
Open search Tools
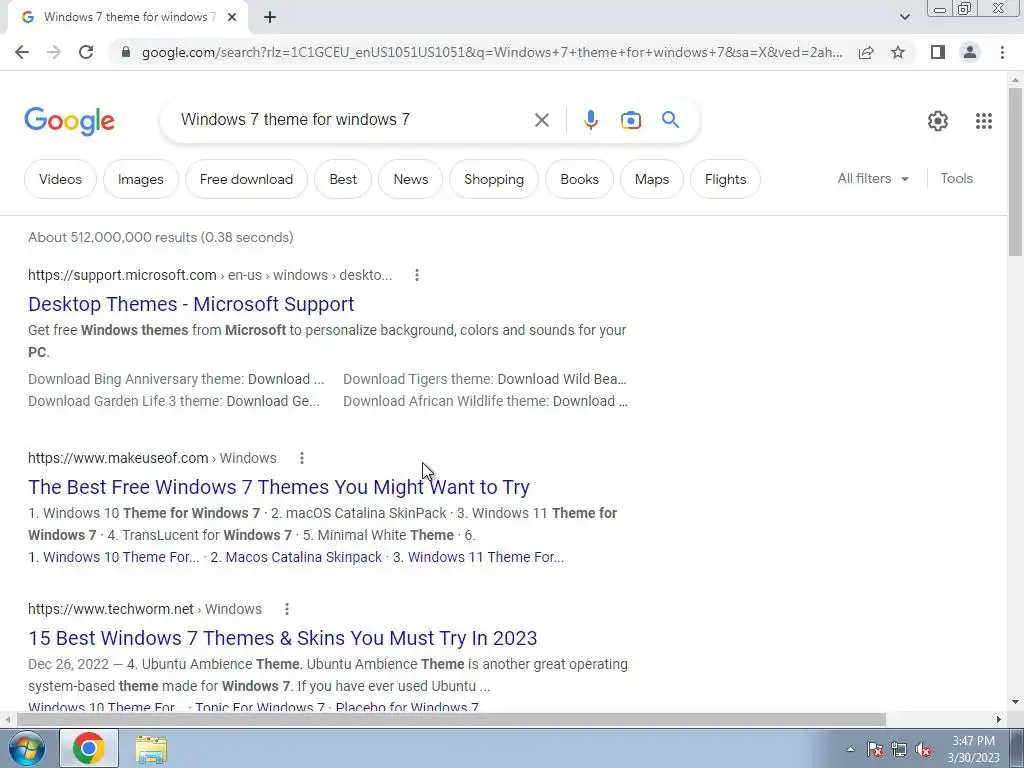pyautogui.click(x=956, y=178)
